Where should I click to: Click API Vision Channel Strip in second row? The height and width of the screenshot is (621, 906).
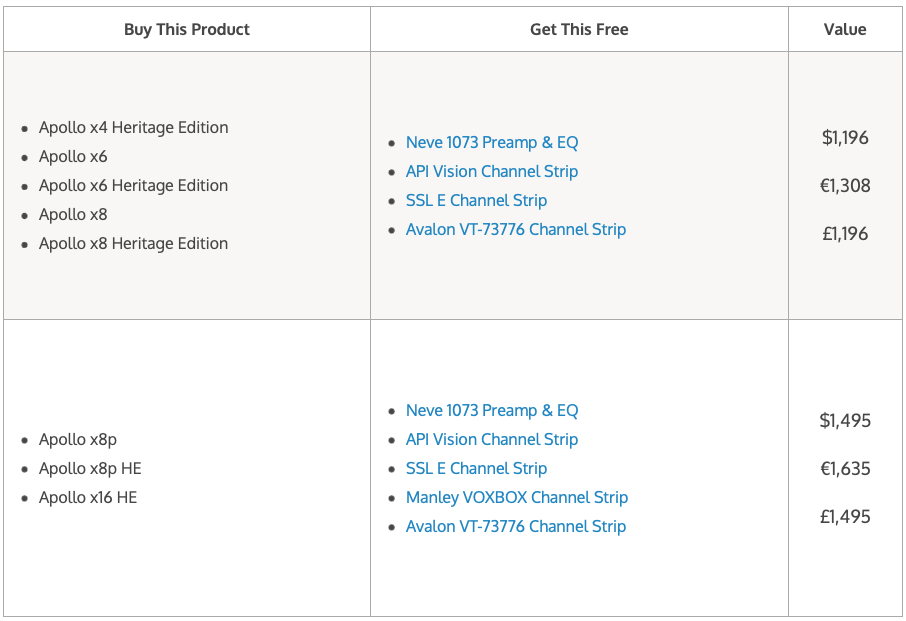click(x=492, y=440)
